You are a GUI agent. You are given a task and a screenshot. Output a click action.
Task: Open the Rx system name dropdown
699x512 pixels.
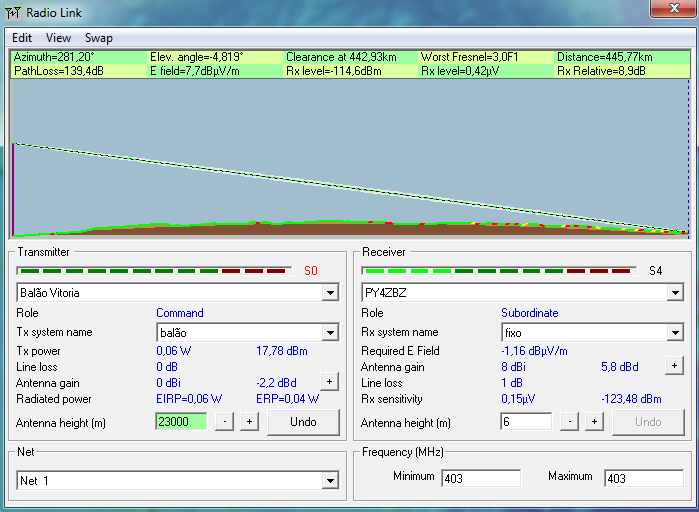(x=674, y=333)
